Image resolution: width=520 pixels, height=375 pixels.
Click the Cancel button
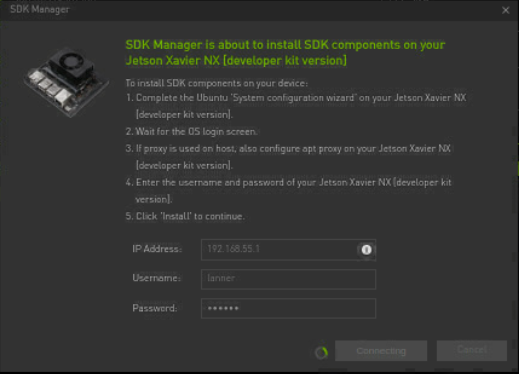coord(472,351)
